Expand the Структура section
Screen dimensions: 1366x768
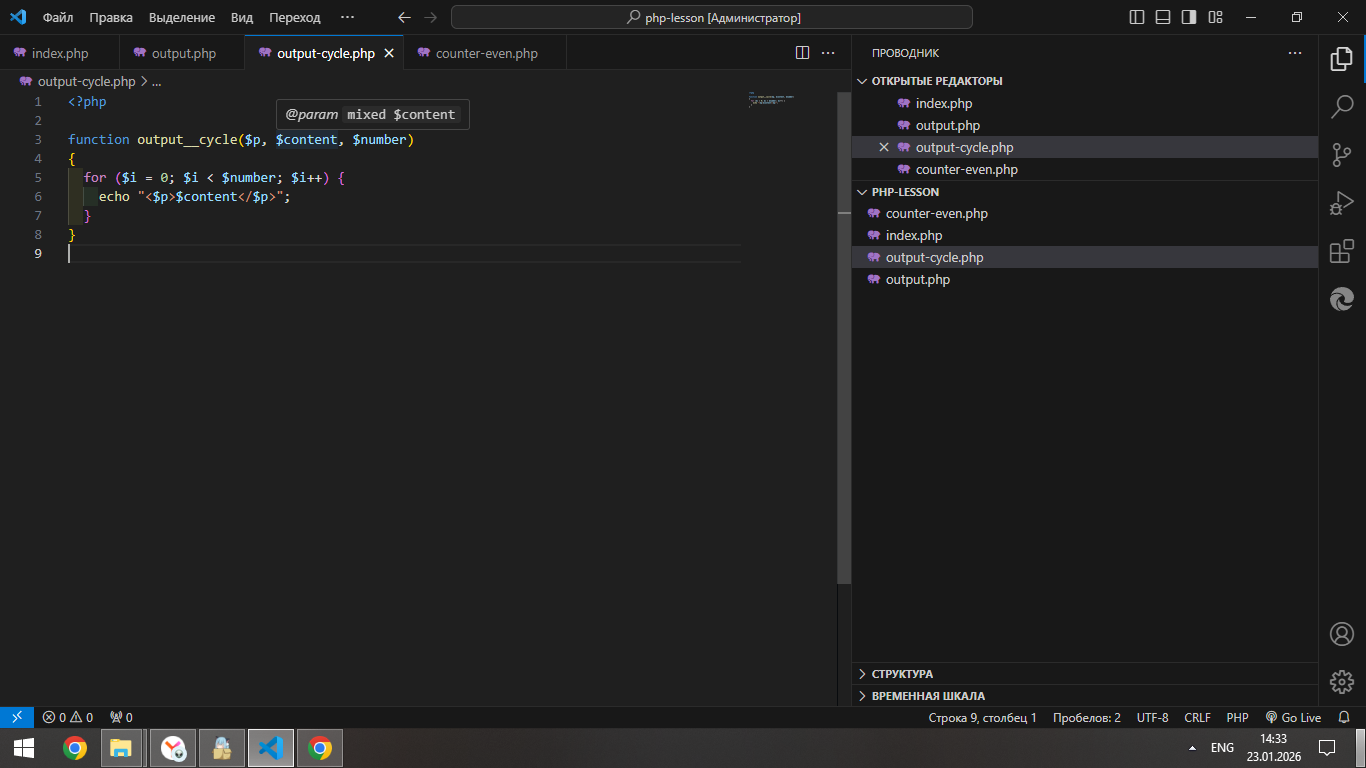902,674
